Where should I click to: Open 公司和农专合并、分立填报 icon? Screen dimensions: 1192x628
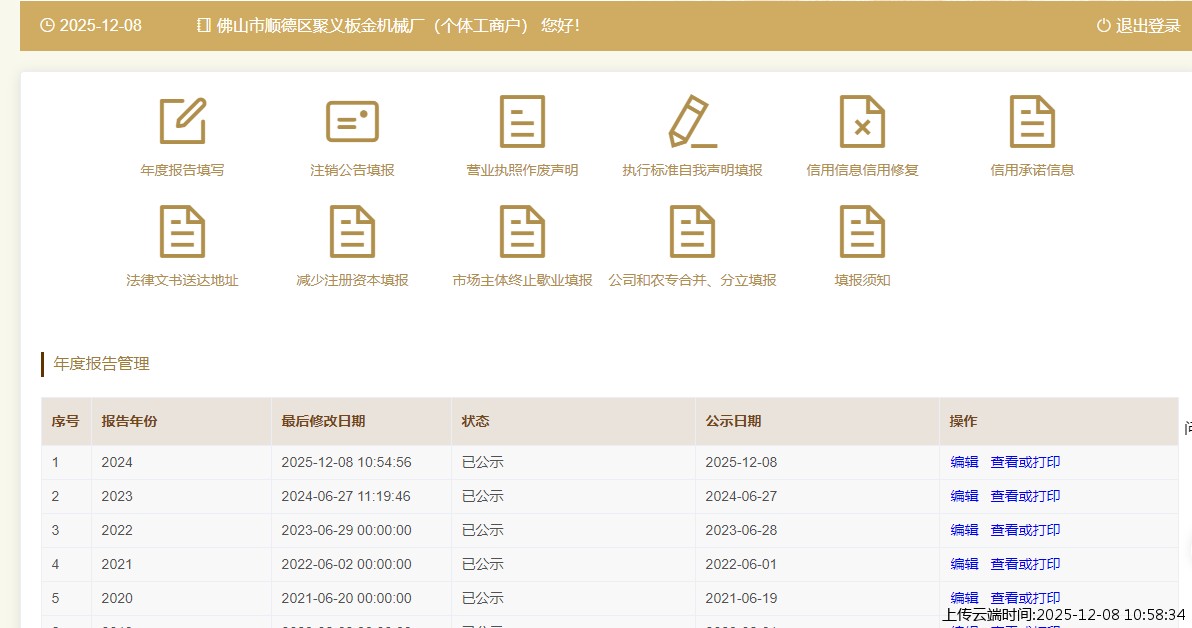click(692, 232)
